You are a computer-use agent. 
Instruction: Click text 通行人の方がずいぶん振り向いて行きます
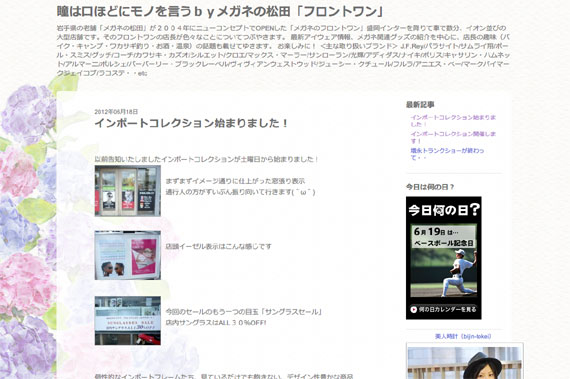click(x=229, y=192)
